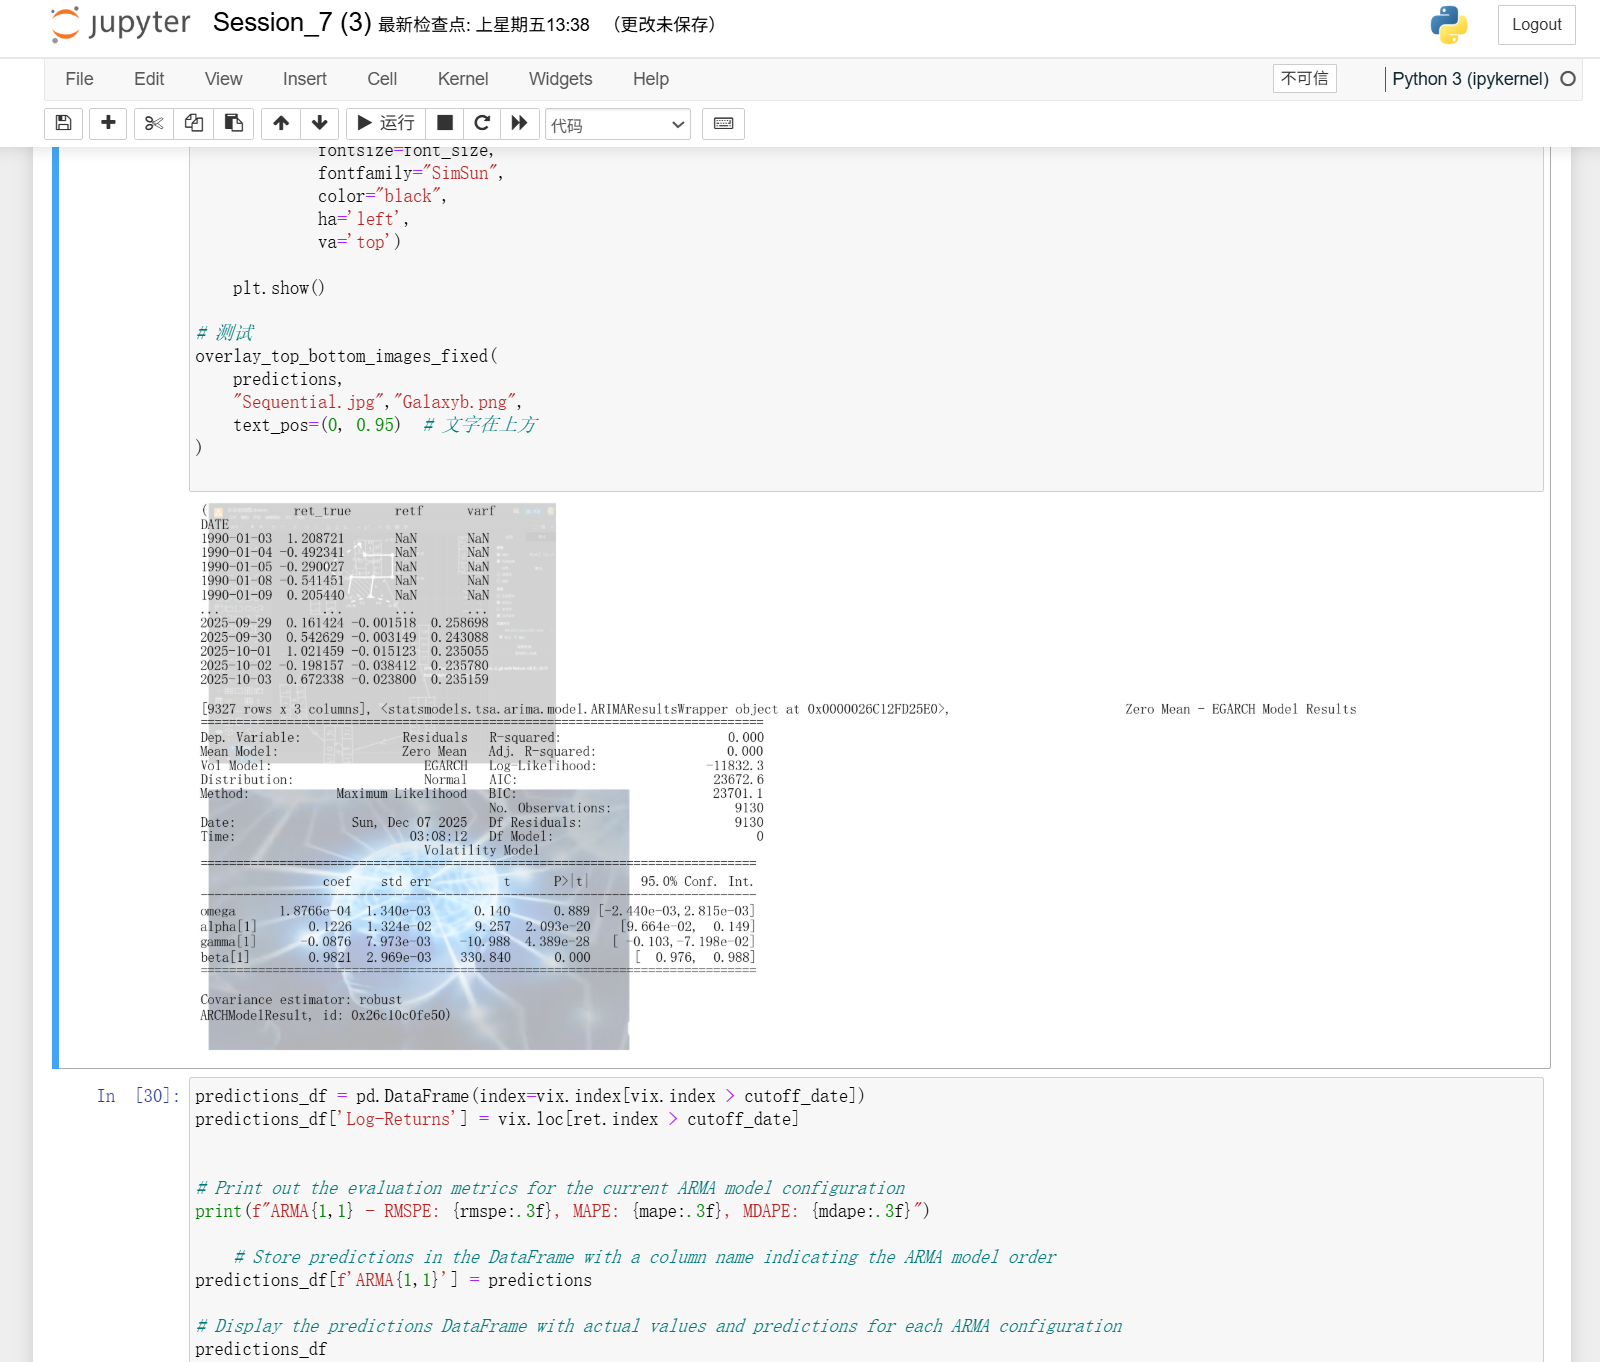Viewport: 1600px width, 1362px height.
Task: Run the current cell with 运行 button
Action: 386,123
